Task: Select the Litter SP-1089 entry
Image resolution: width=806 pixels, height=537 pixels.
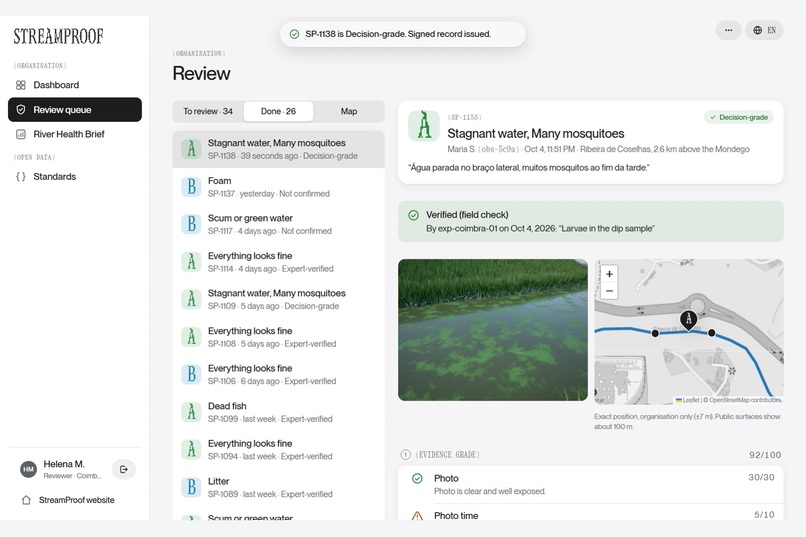Action: pos(279,487)
